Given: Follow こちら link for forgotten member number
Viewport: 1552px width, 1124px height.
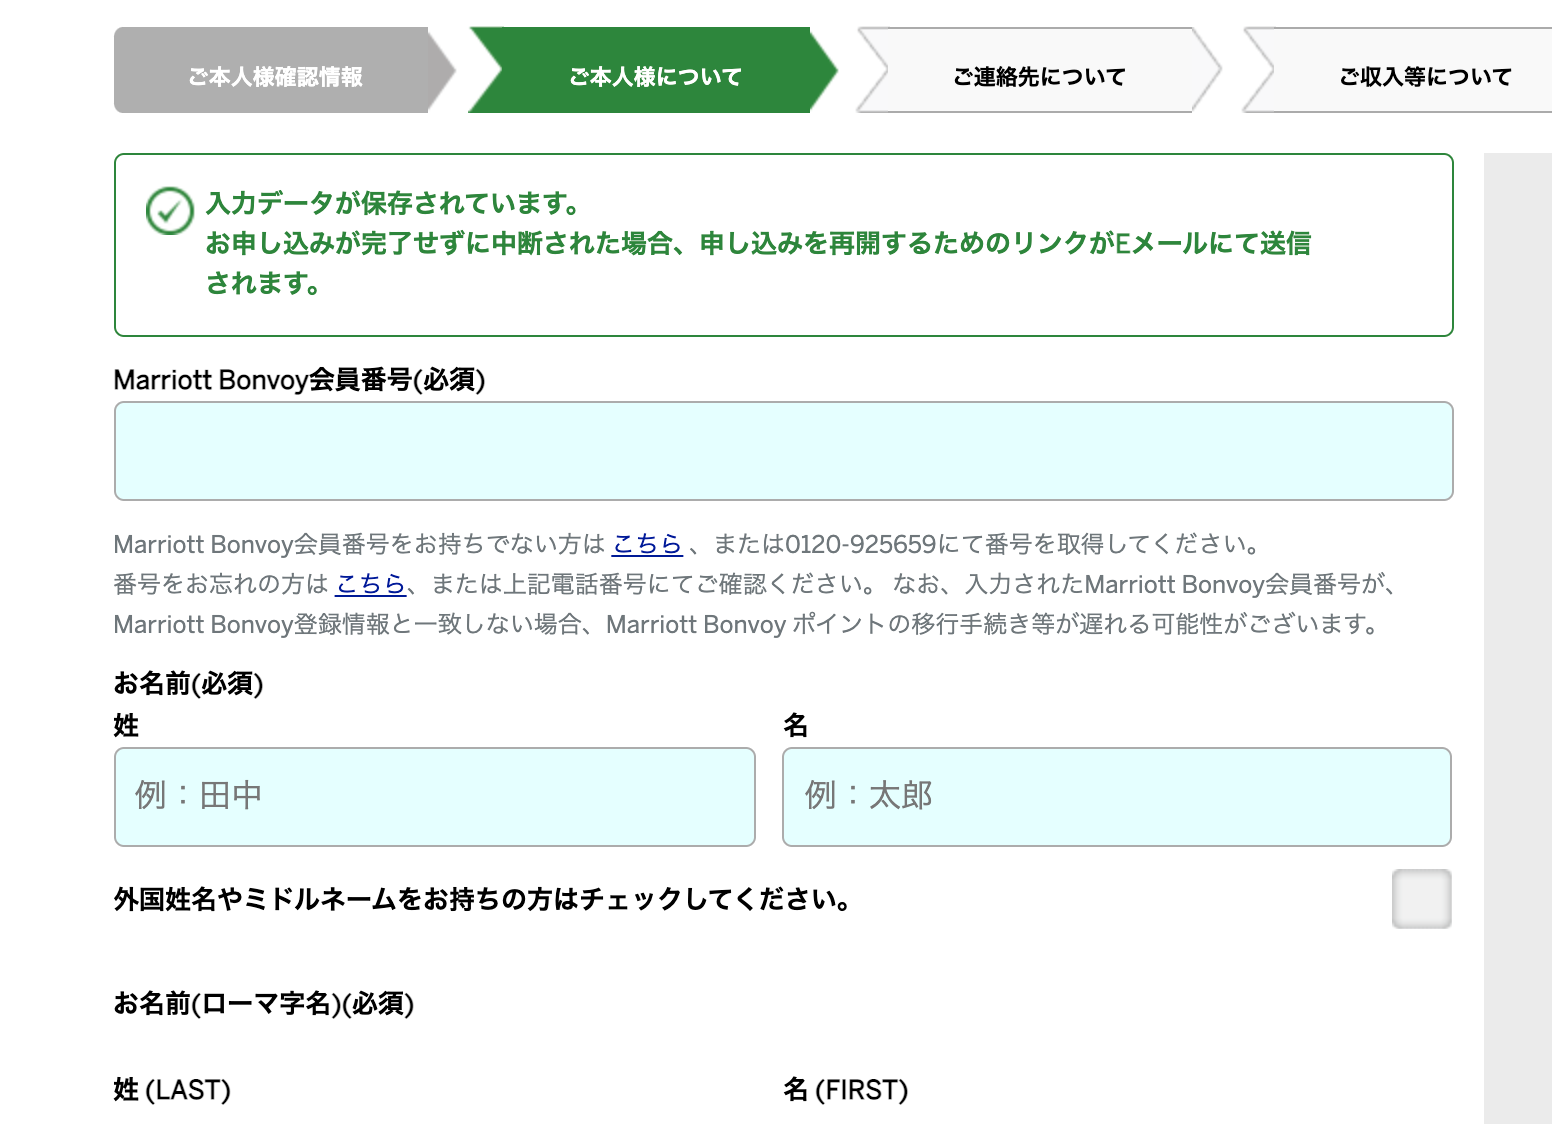Looking at the screenshot, I should tap(370, 584).
